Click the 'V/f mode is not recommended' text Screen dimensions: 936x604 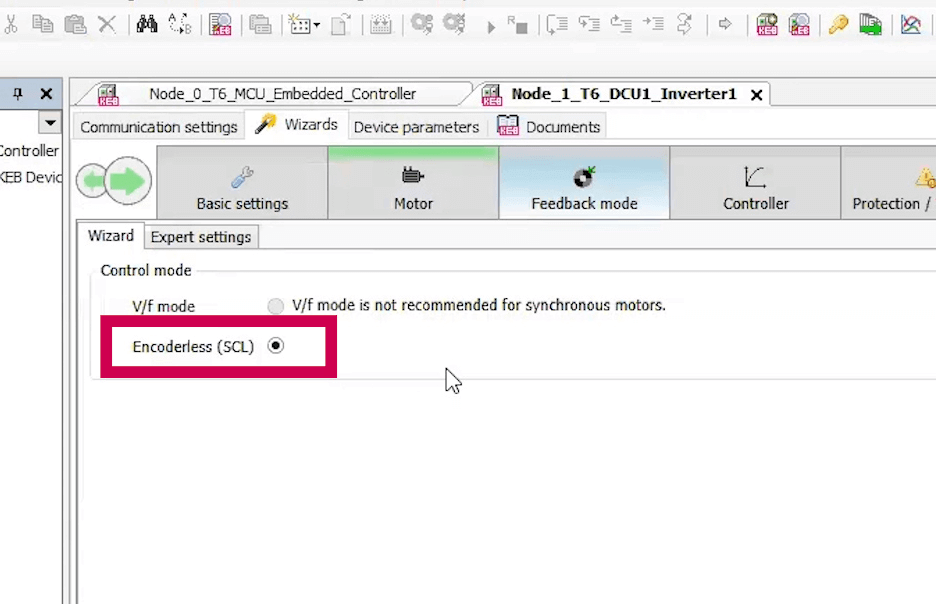tap(479, 306)
